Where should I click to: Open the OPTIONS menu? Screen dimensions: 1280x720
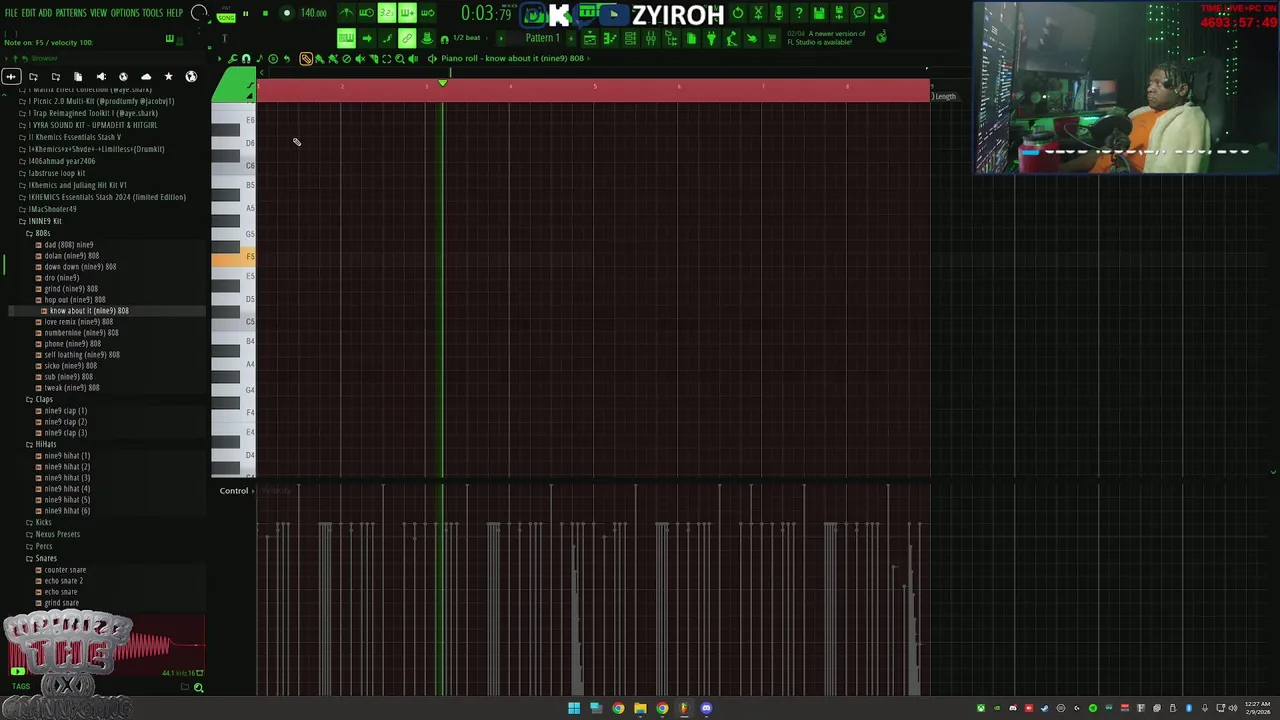[125, 13]
